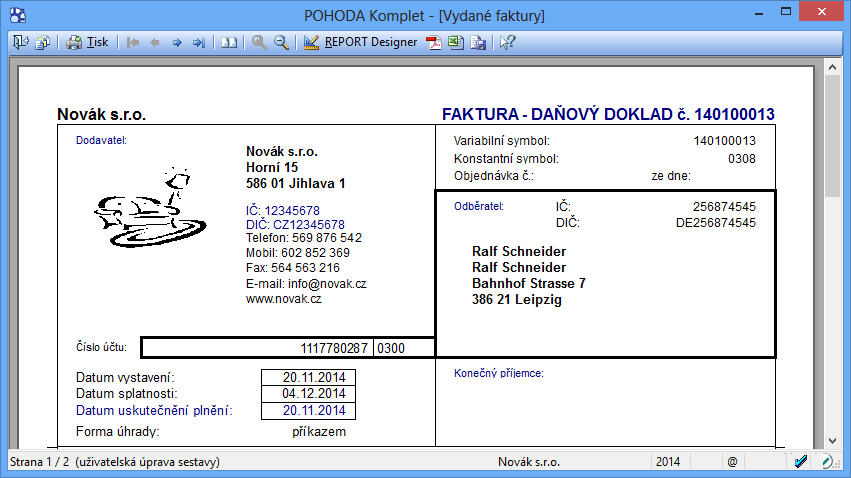851x478 pixels.
Task: Export the invoice to Excel
Action: [x=456, y=42]
